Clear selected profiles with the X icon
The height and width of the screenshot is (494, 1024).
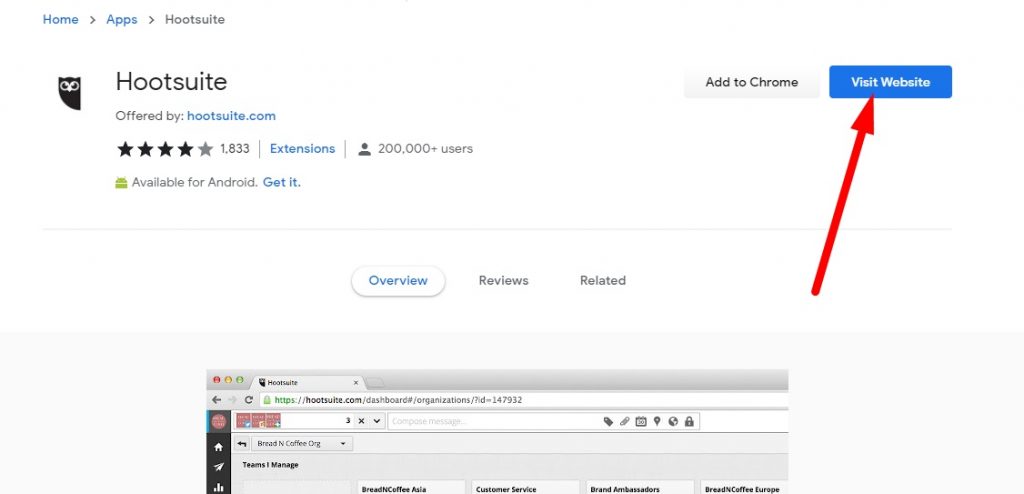pos(361,421)
